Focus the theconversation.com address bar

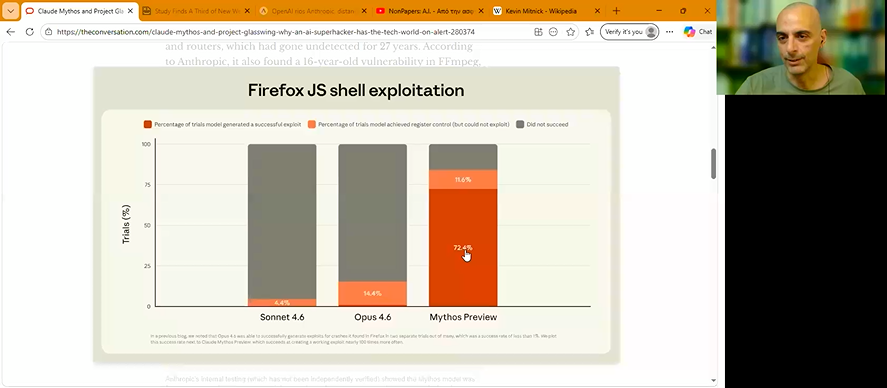tap(266, 32)
